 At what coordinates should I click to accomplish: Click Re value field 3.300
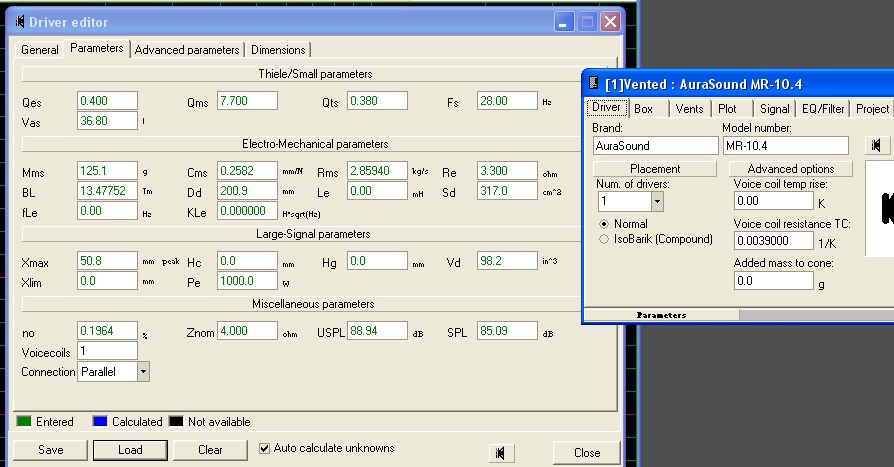coord(507,170)
